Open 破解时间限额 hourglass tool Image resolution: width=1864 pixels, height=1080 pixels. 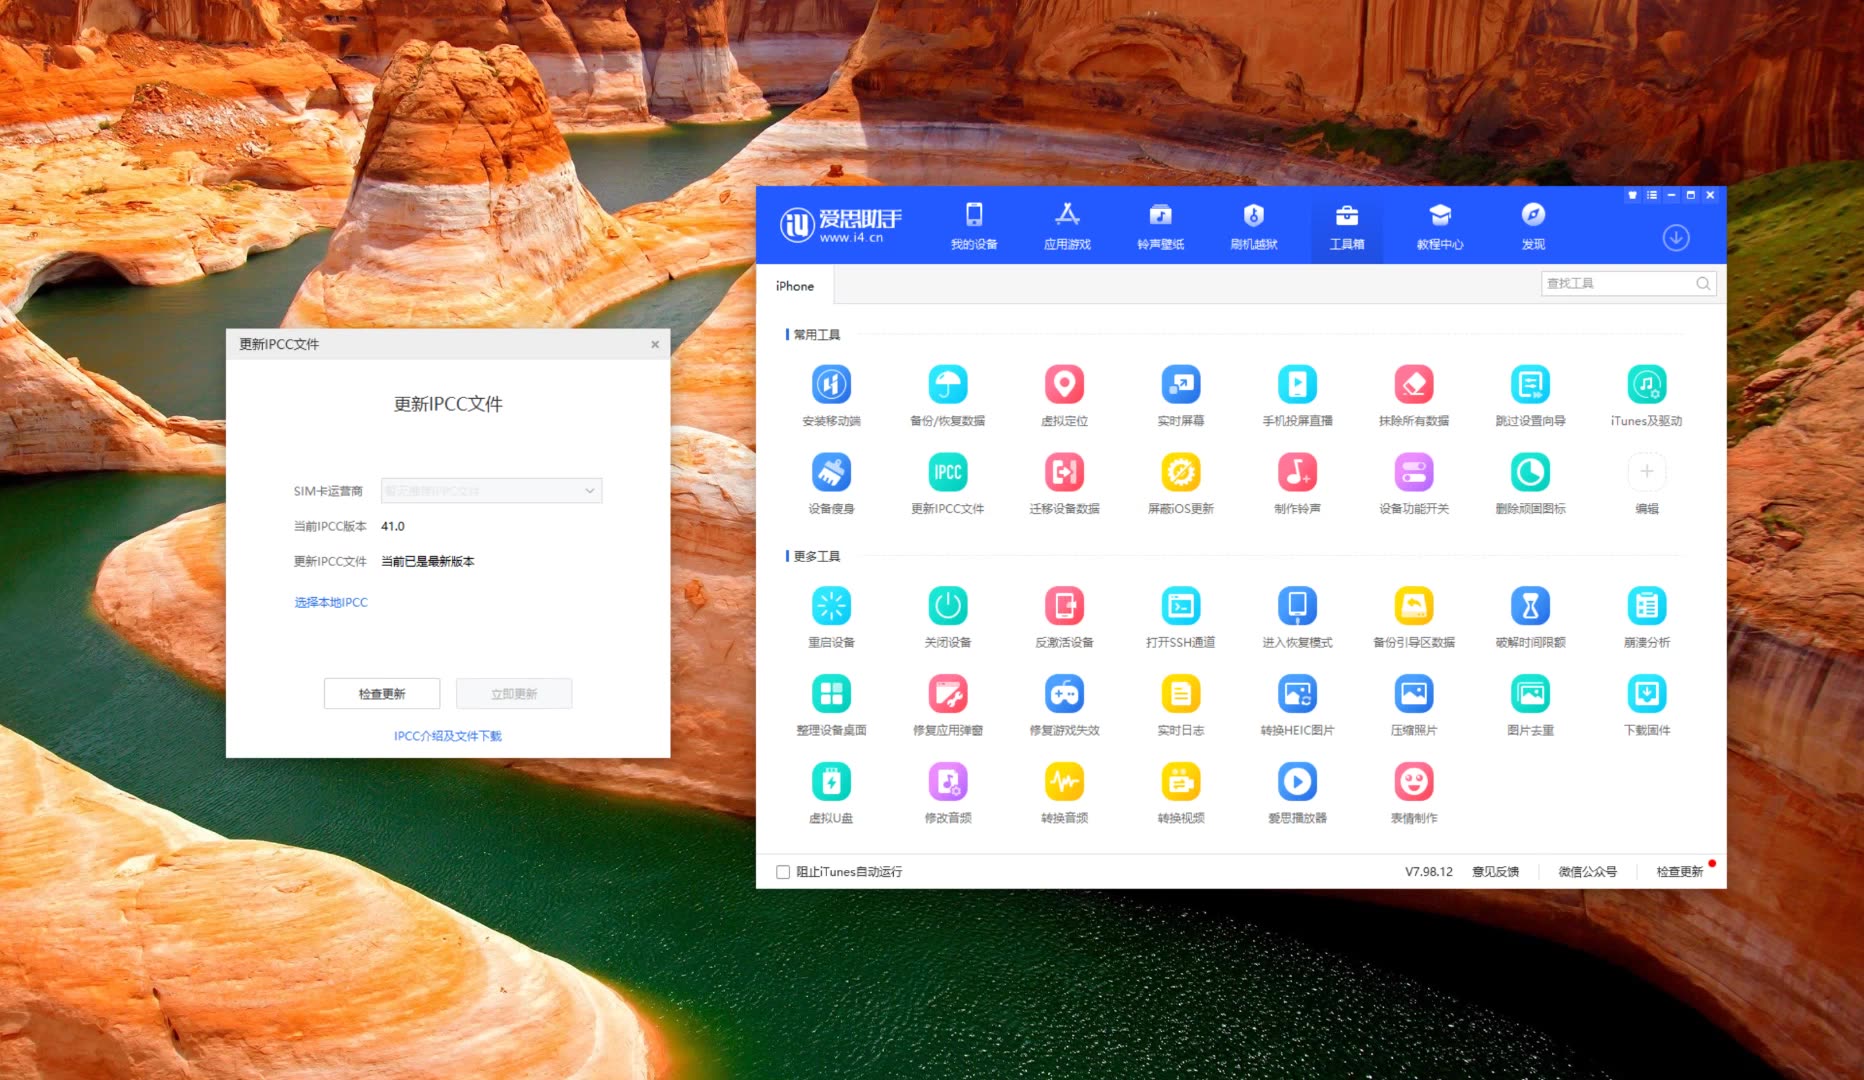coord(1530,606)
